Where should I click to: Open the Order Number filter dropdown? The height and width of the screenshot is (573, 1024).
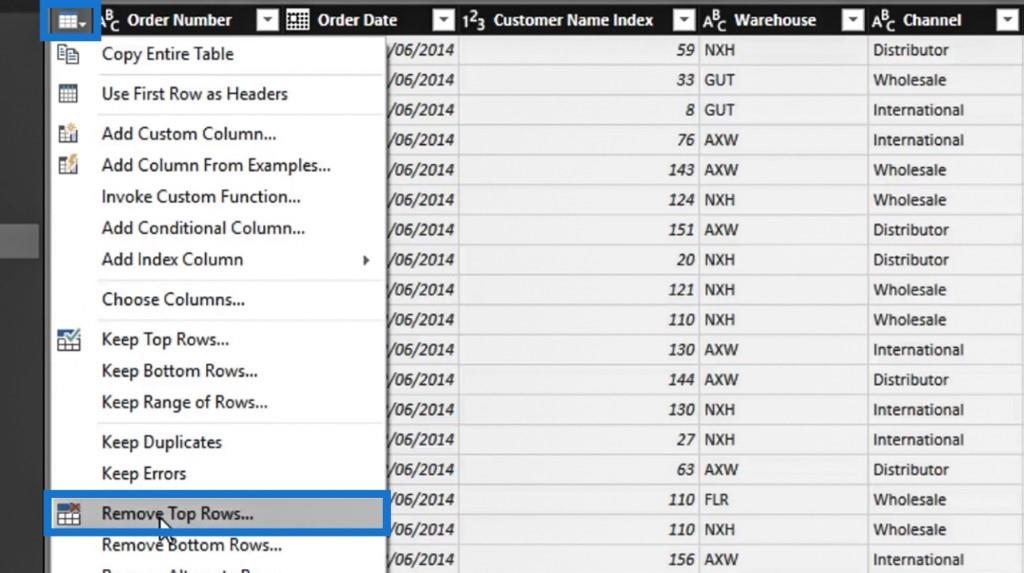tap(267, 21)
